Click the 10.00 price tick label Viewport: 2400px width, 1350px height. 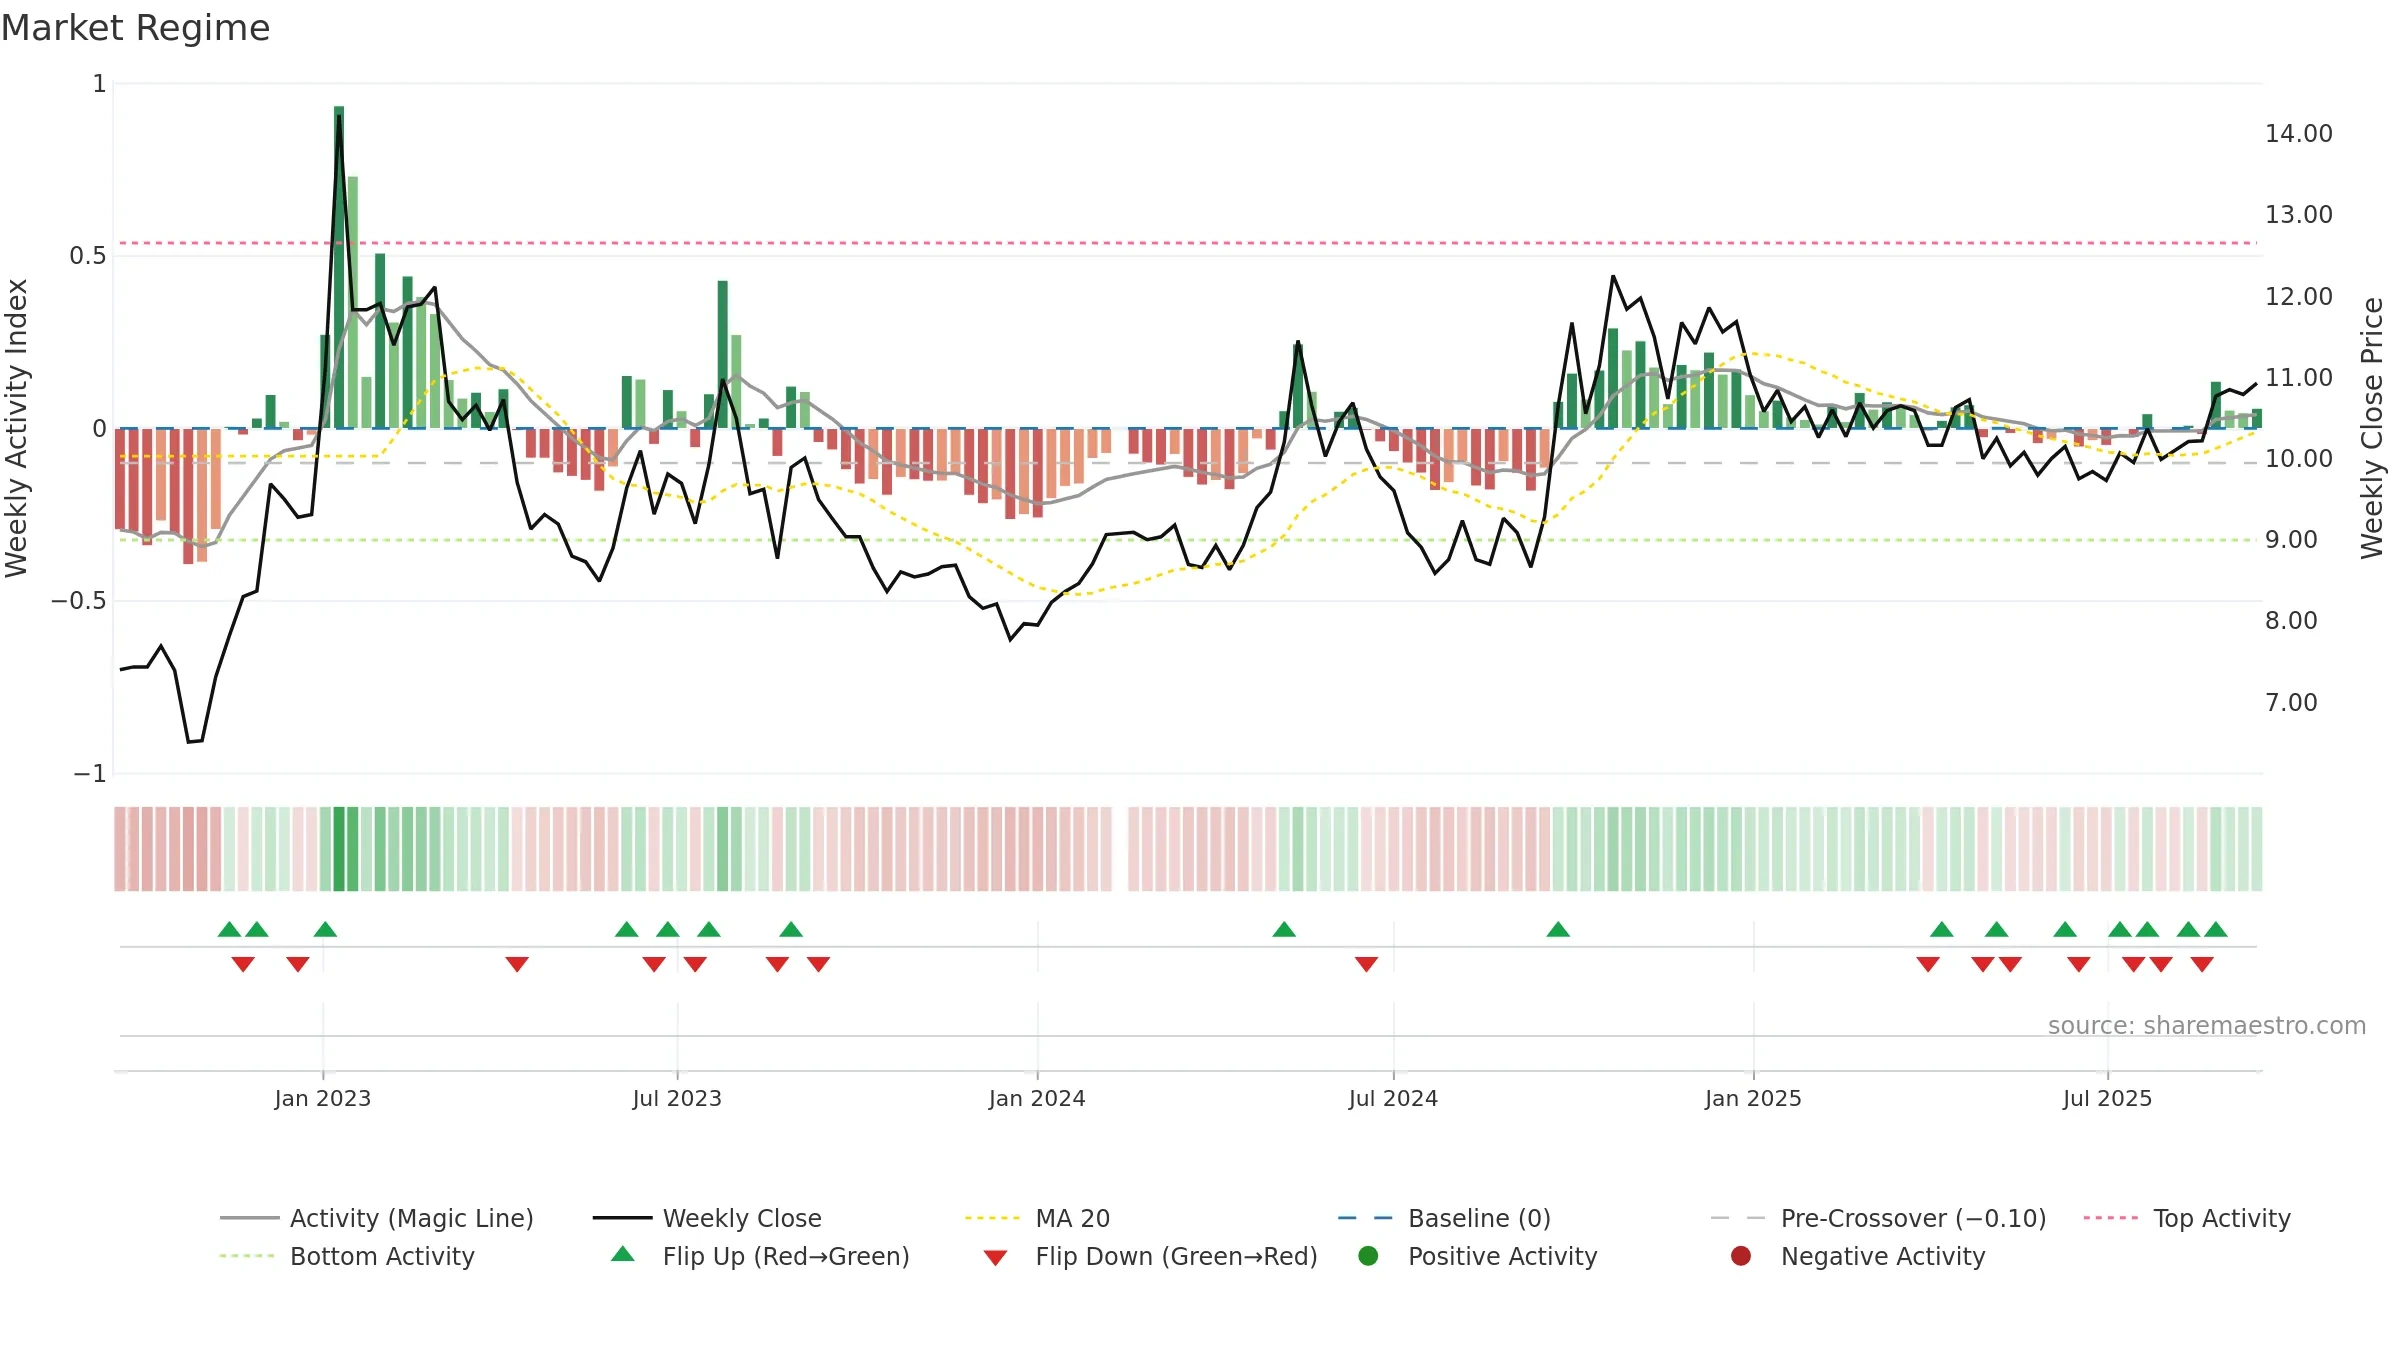pos(2298,459)
